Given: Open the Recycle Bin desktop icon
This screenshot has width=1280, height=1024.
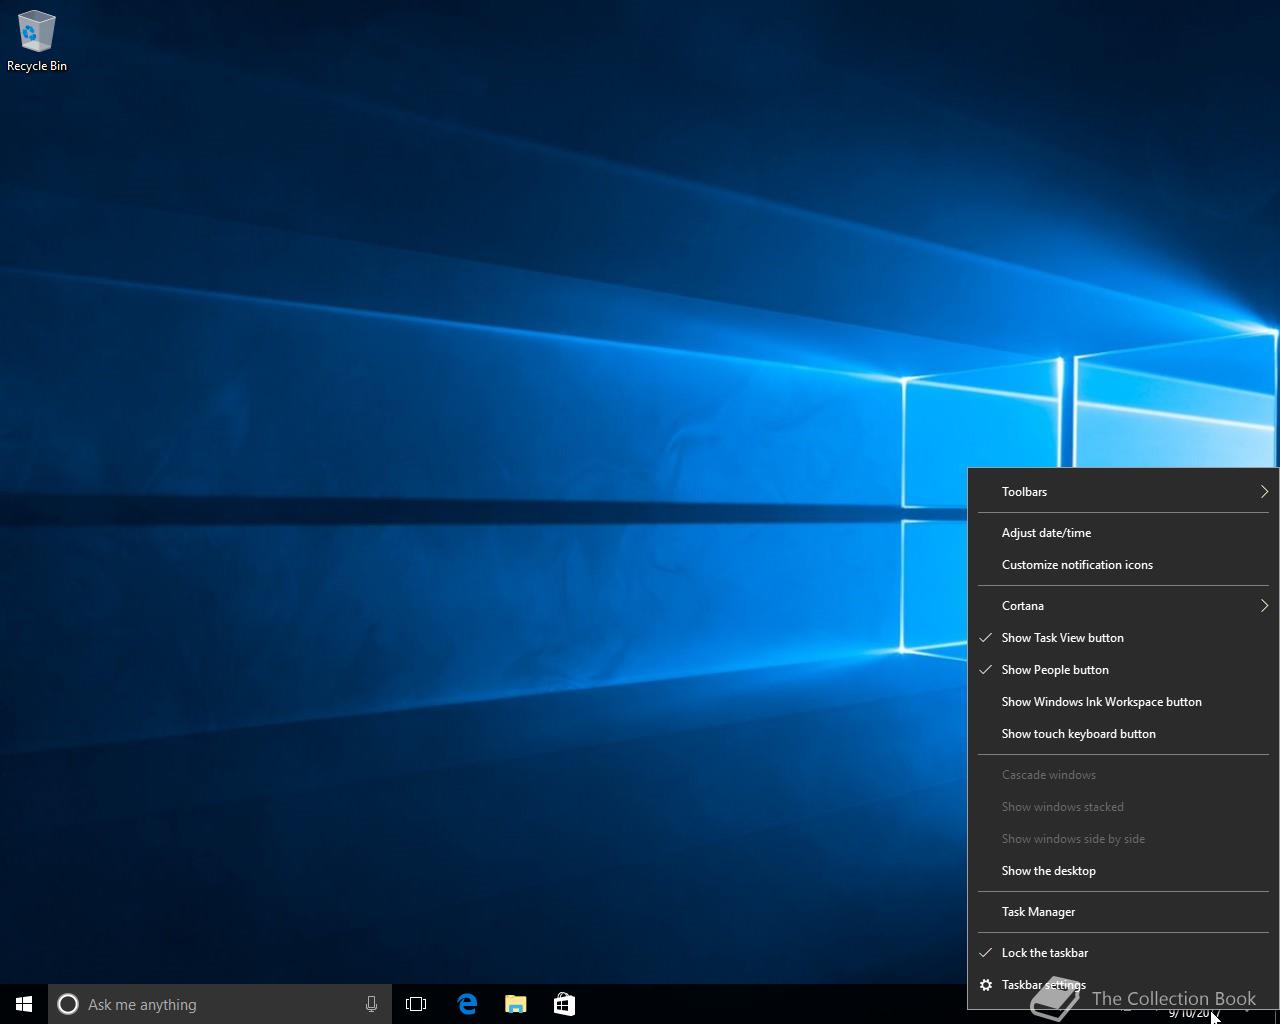Looking at the screenshot, I should (x=37, y=42).
